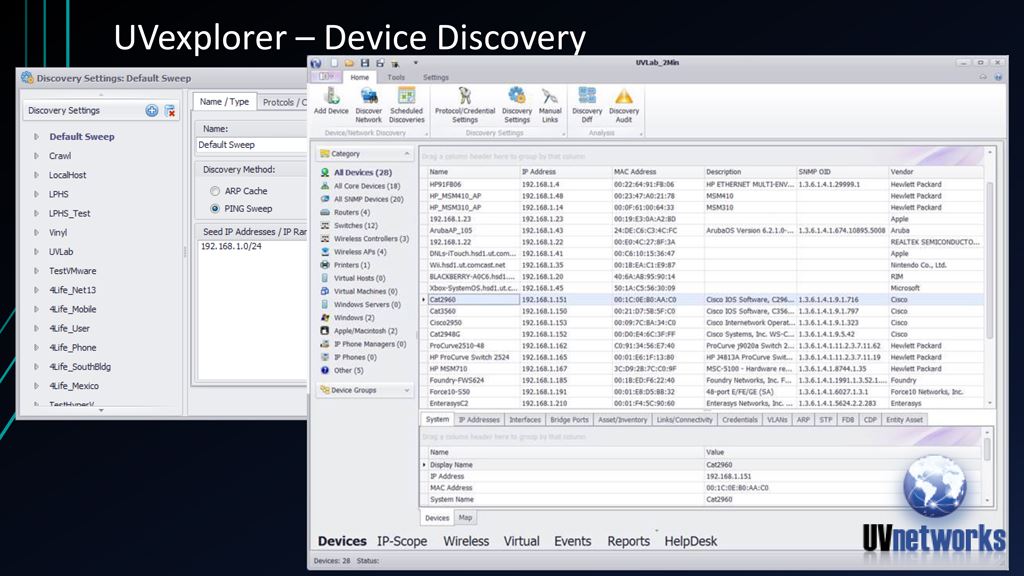
Task: Select All Core Devices (18) category
Action: pyautogui.click(x=366, y=186)
